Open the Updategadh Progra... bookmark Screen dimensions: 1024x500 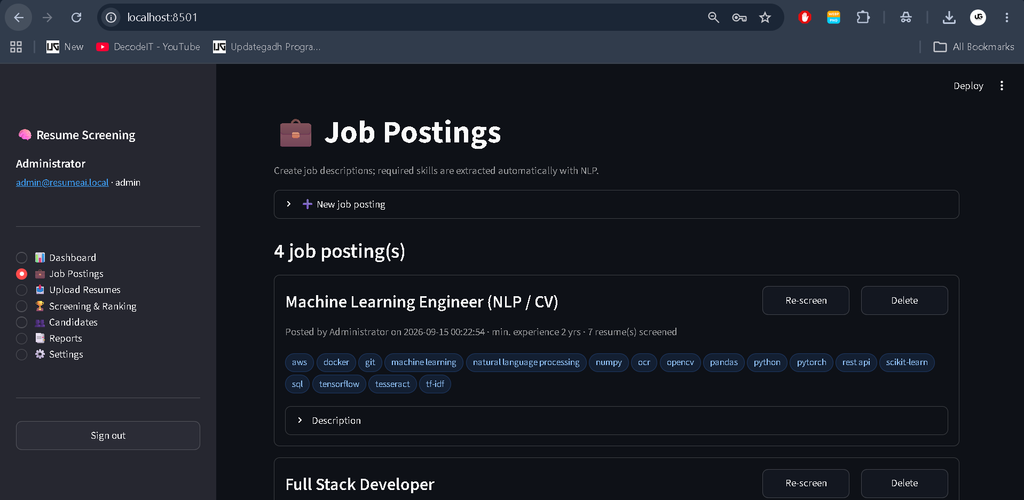[x=266, y=46]
